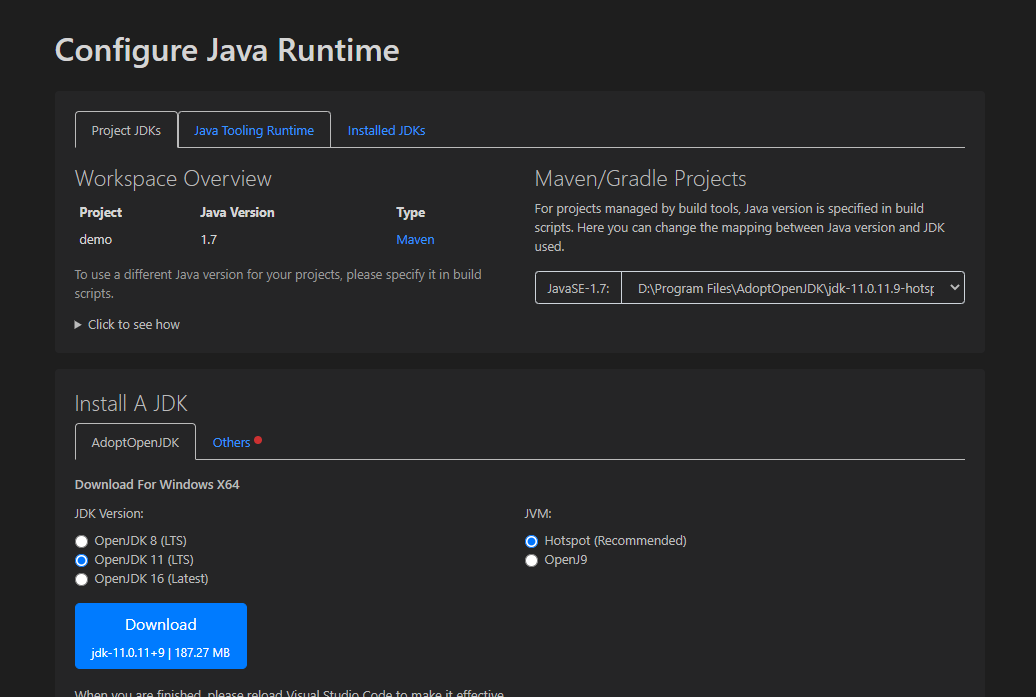Image resolution: width=1036 pixels, height=697 pixels.
Task: Switch to the Others install tab
Action: 230,441
